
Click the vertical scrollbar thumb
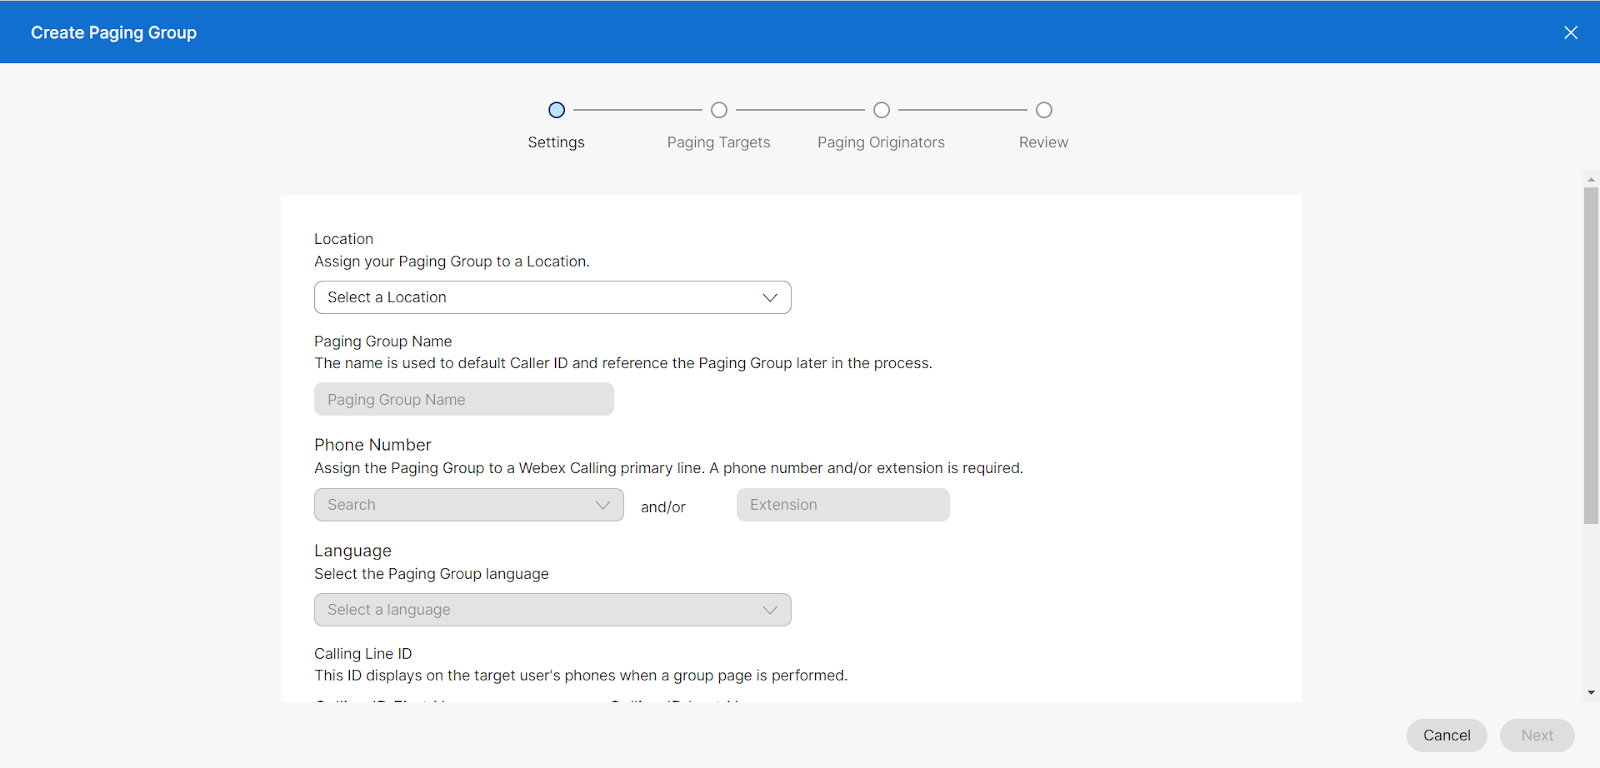tap(1591, 355)
